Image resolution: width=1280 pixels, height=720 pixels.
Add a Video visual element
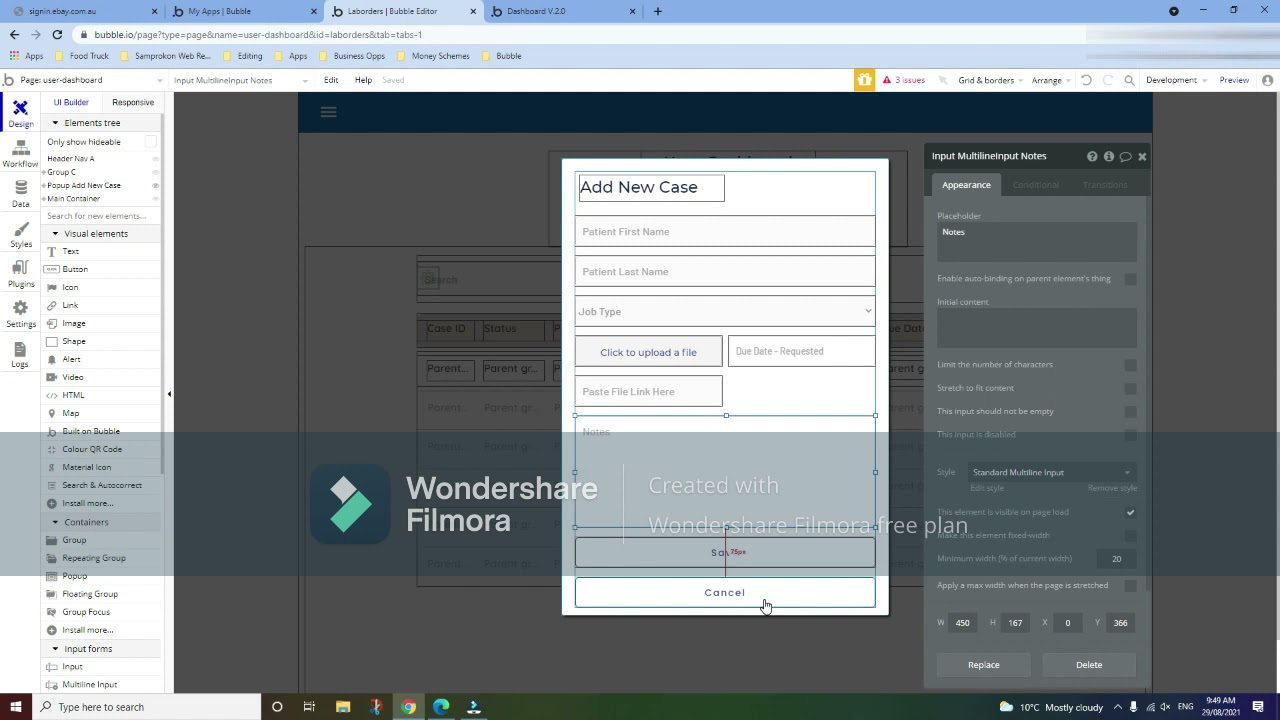(x=72, y=377)
